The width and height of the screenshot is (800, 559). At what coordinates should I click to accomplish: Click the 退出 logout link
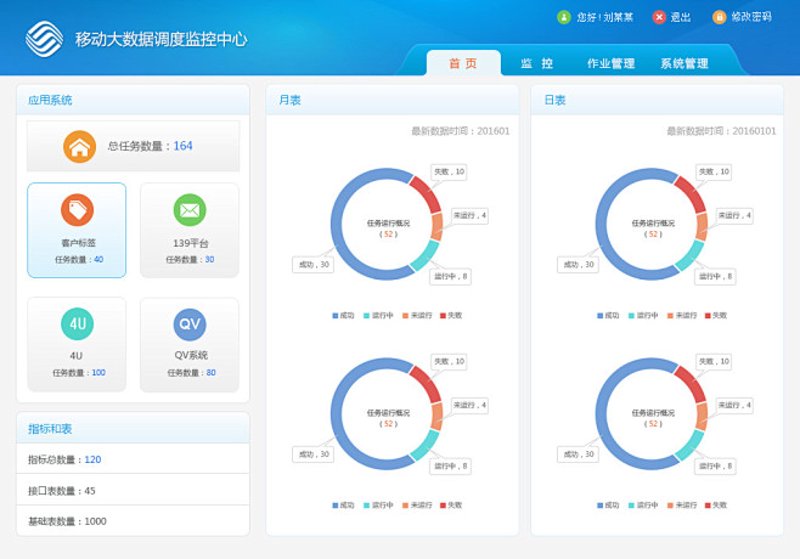click(x=680, y=17)
